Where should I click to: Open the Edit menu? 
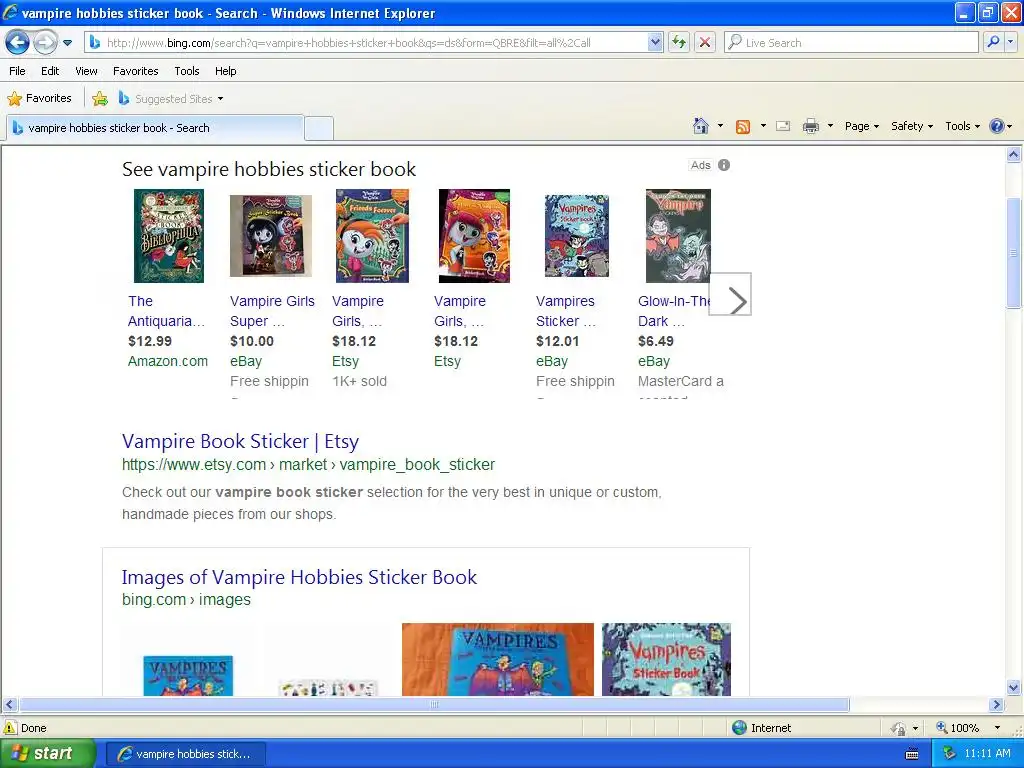coord(50,71)
